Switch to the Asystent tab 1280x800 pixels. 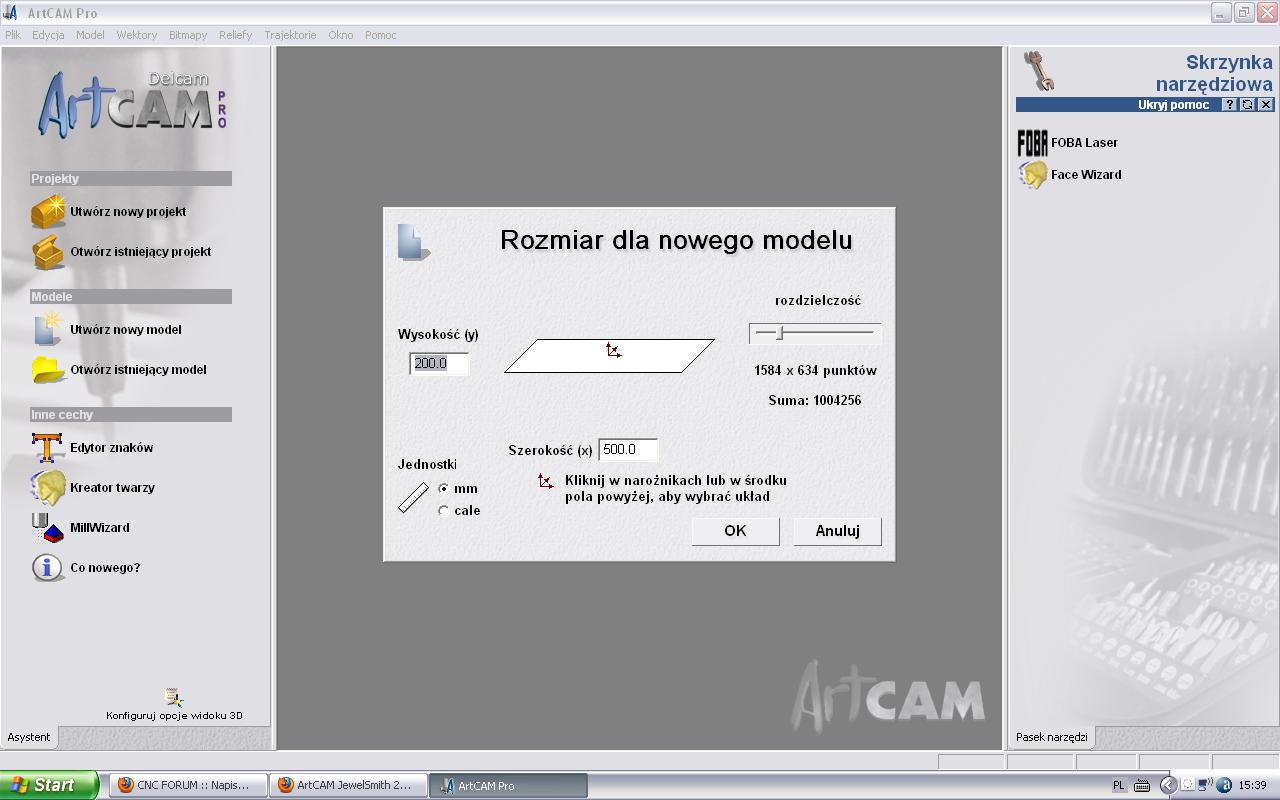[x=29, y=737]
